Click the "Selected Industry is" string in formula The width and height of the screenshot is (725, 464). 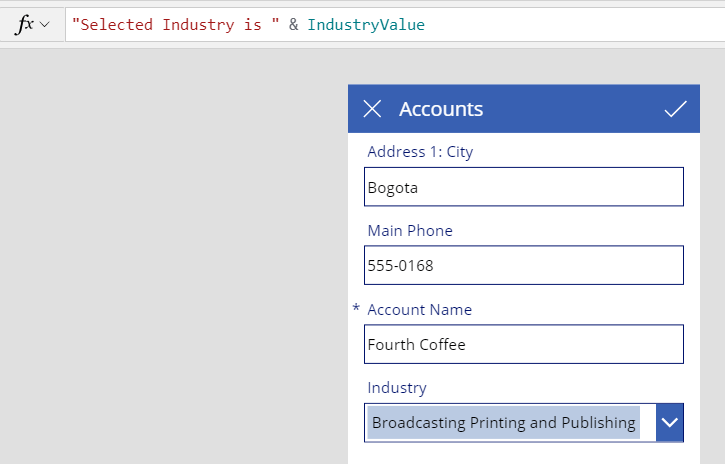176,24
